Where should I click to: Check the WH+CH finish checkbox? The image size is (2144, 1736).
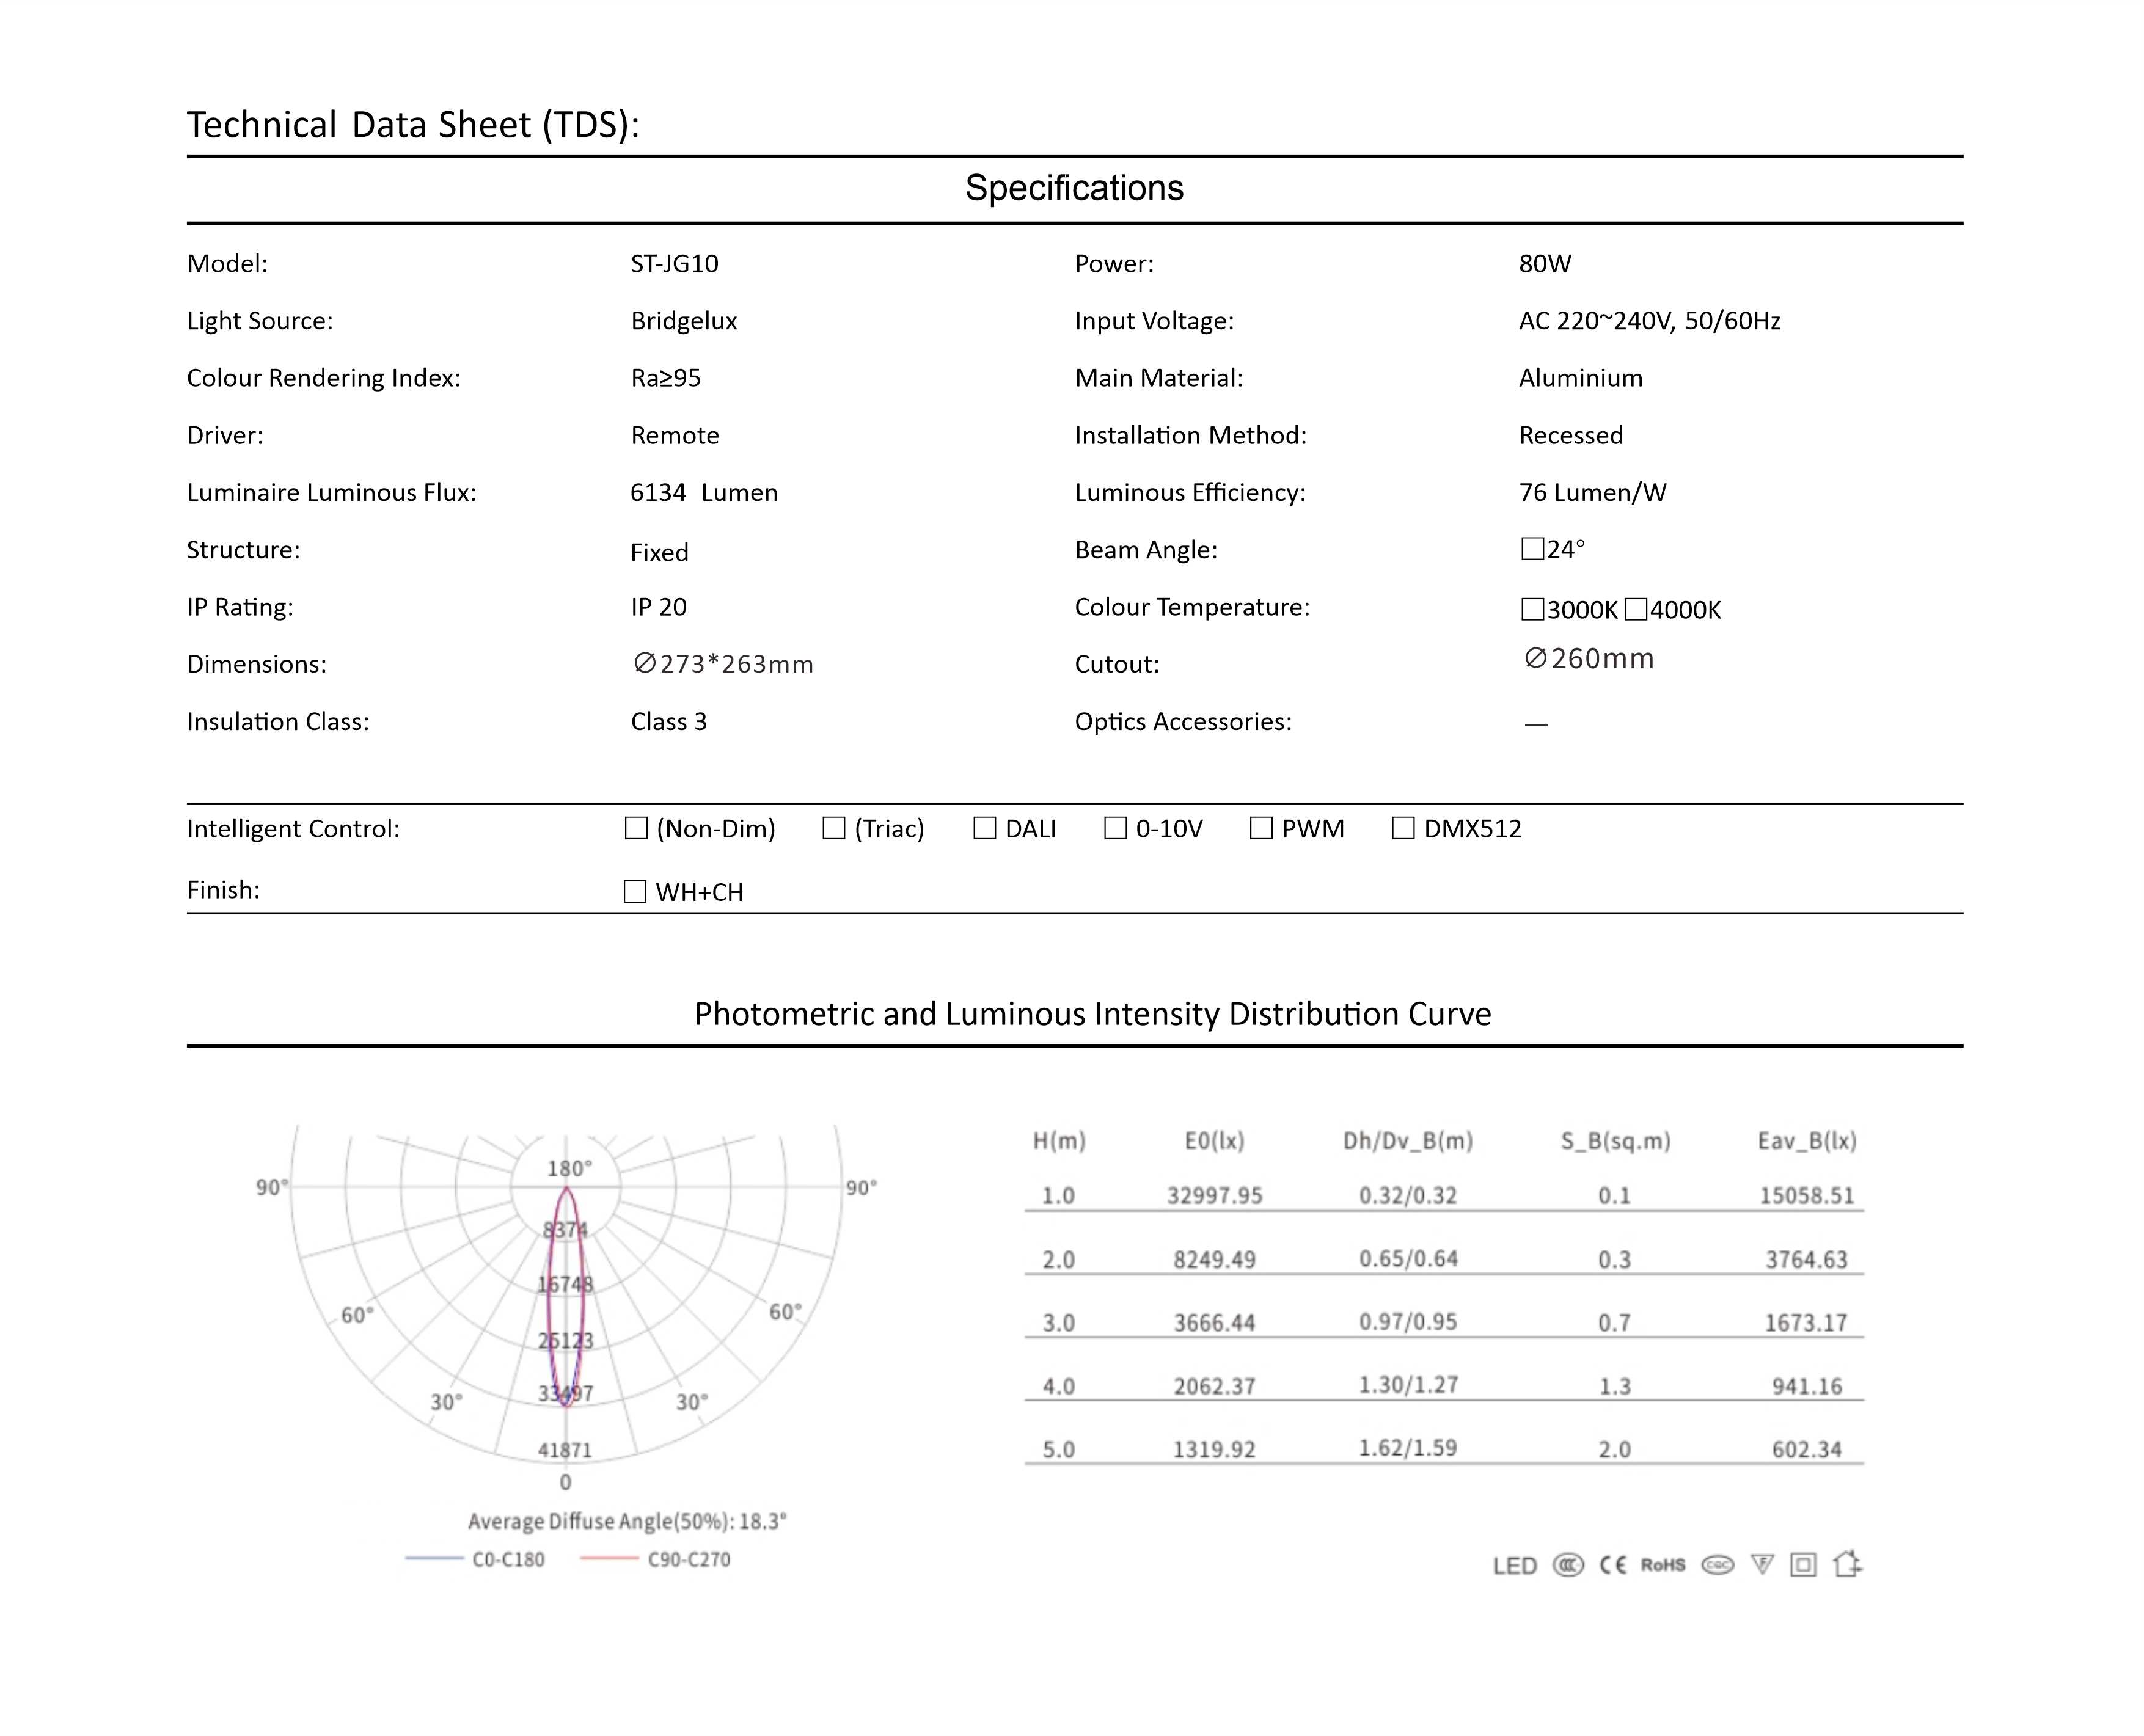pyautogui.click(x=635, y=891)
